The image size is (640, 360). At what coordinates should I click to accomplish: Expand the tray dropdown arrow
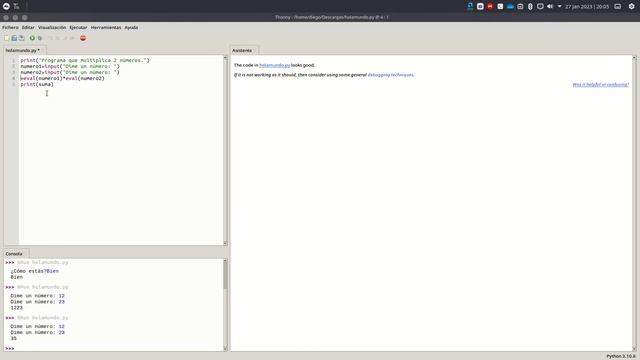(x=560, y=7)
